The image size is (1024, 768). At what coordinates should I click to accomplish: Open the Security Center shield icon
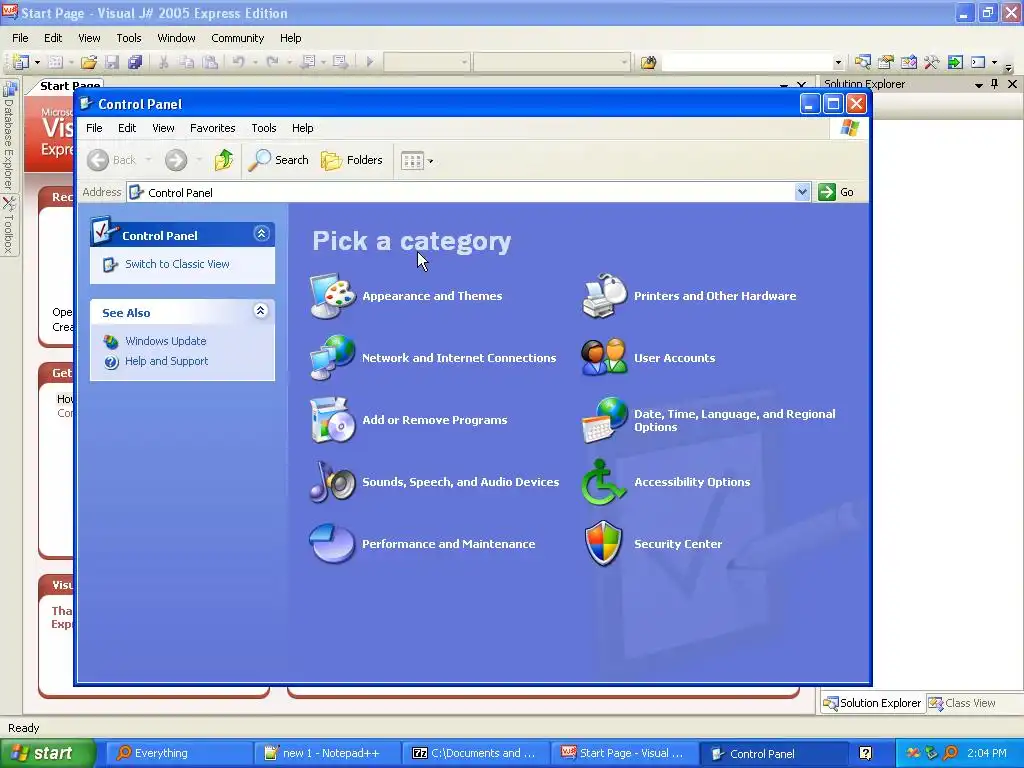(604, 543)
